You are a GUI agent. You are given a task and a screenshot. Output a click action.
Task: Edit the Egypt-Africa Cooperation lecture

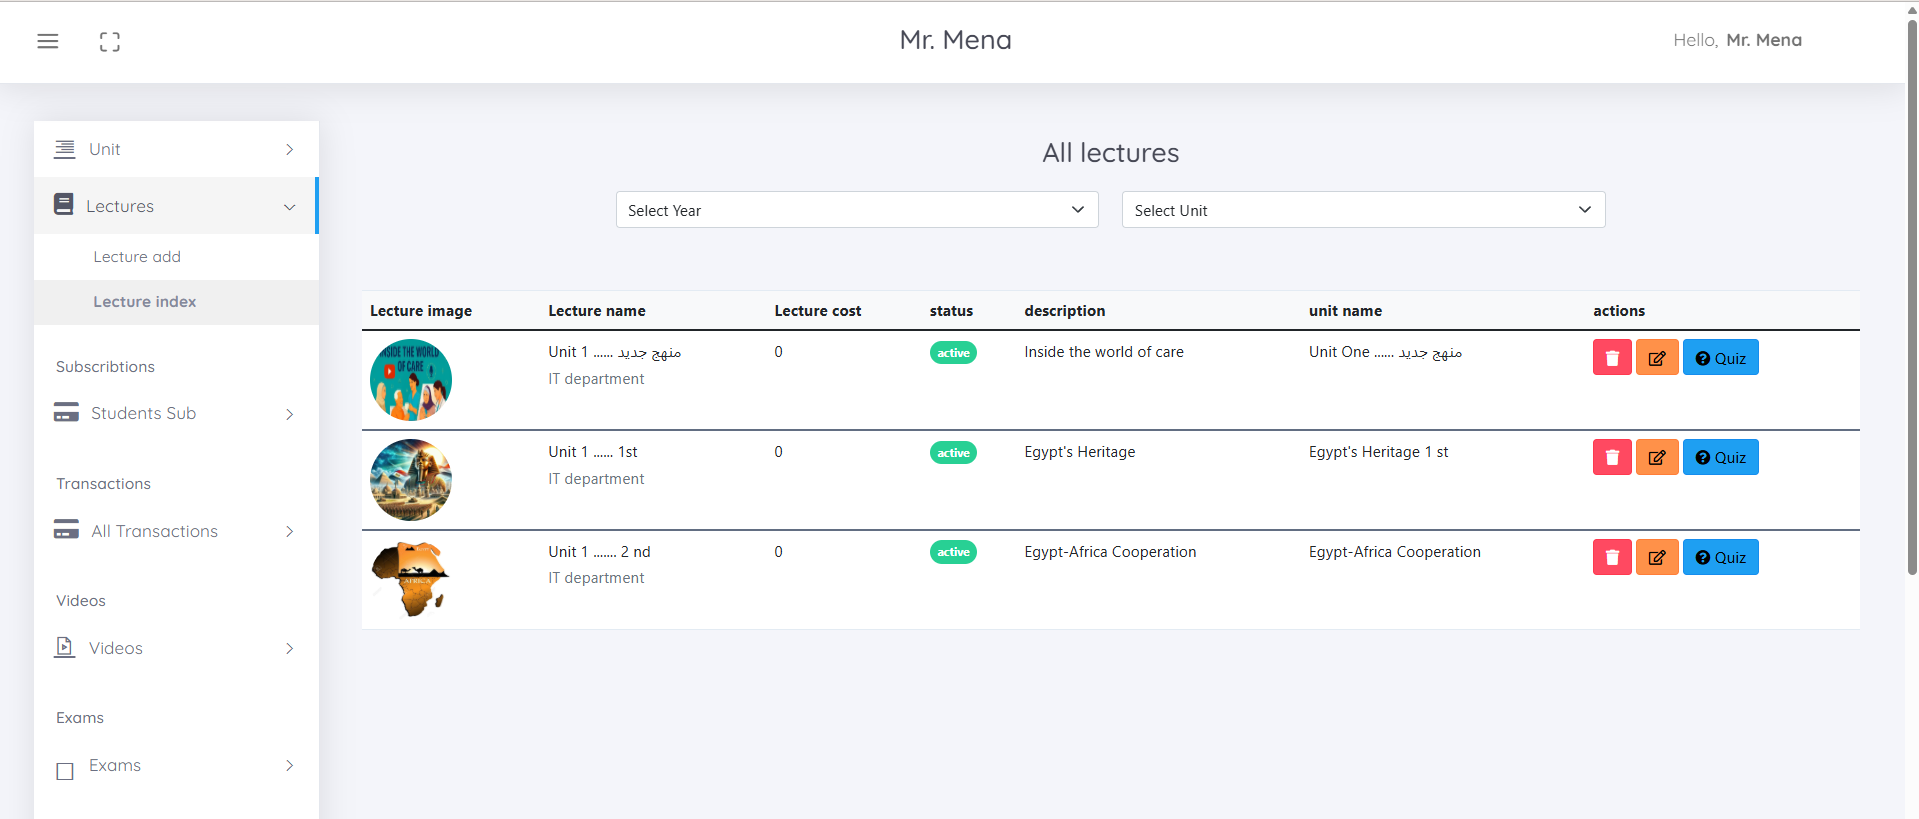point(1656,557)
